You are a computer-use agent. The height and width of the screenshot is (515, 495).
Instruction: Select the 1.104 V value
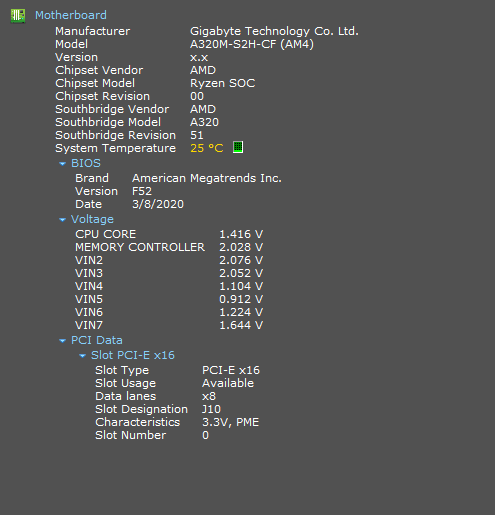(241, 286)
